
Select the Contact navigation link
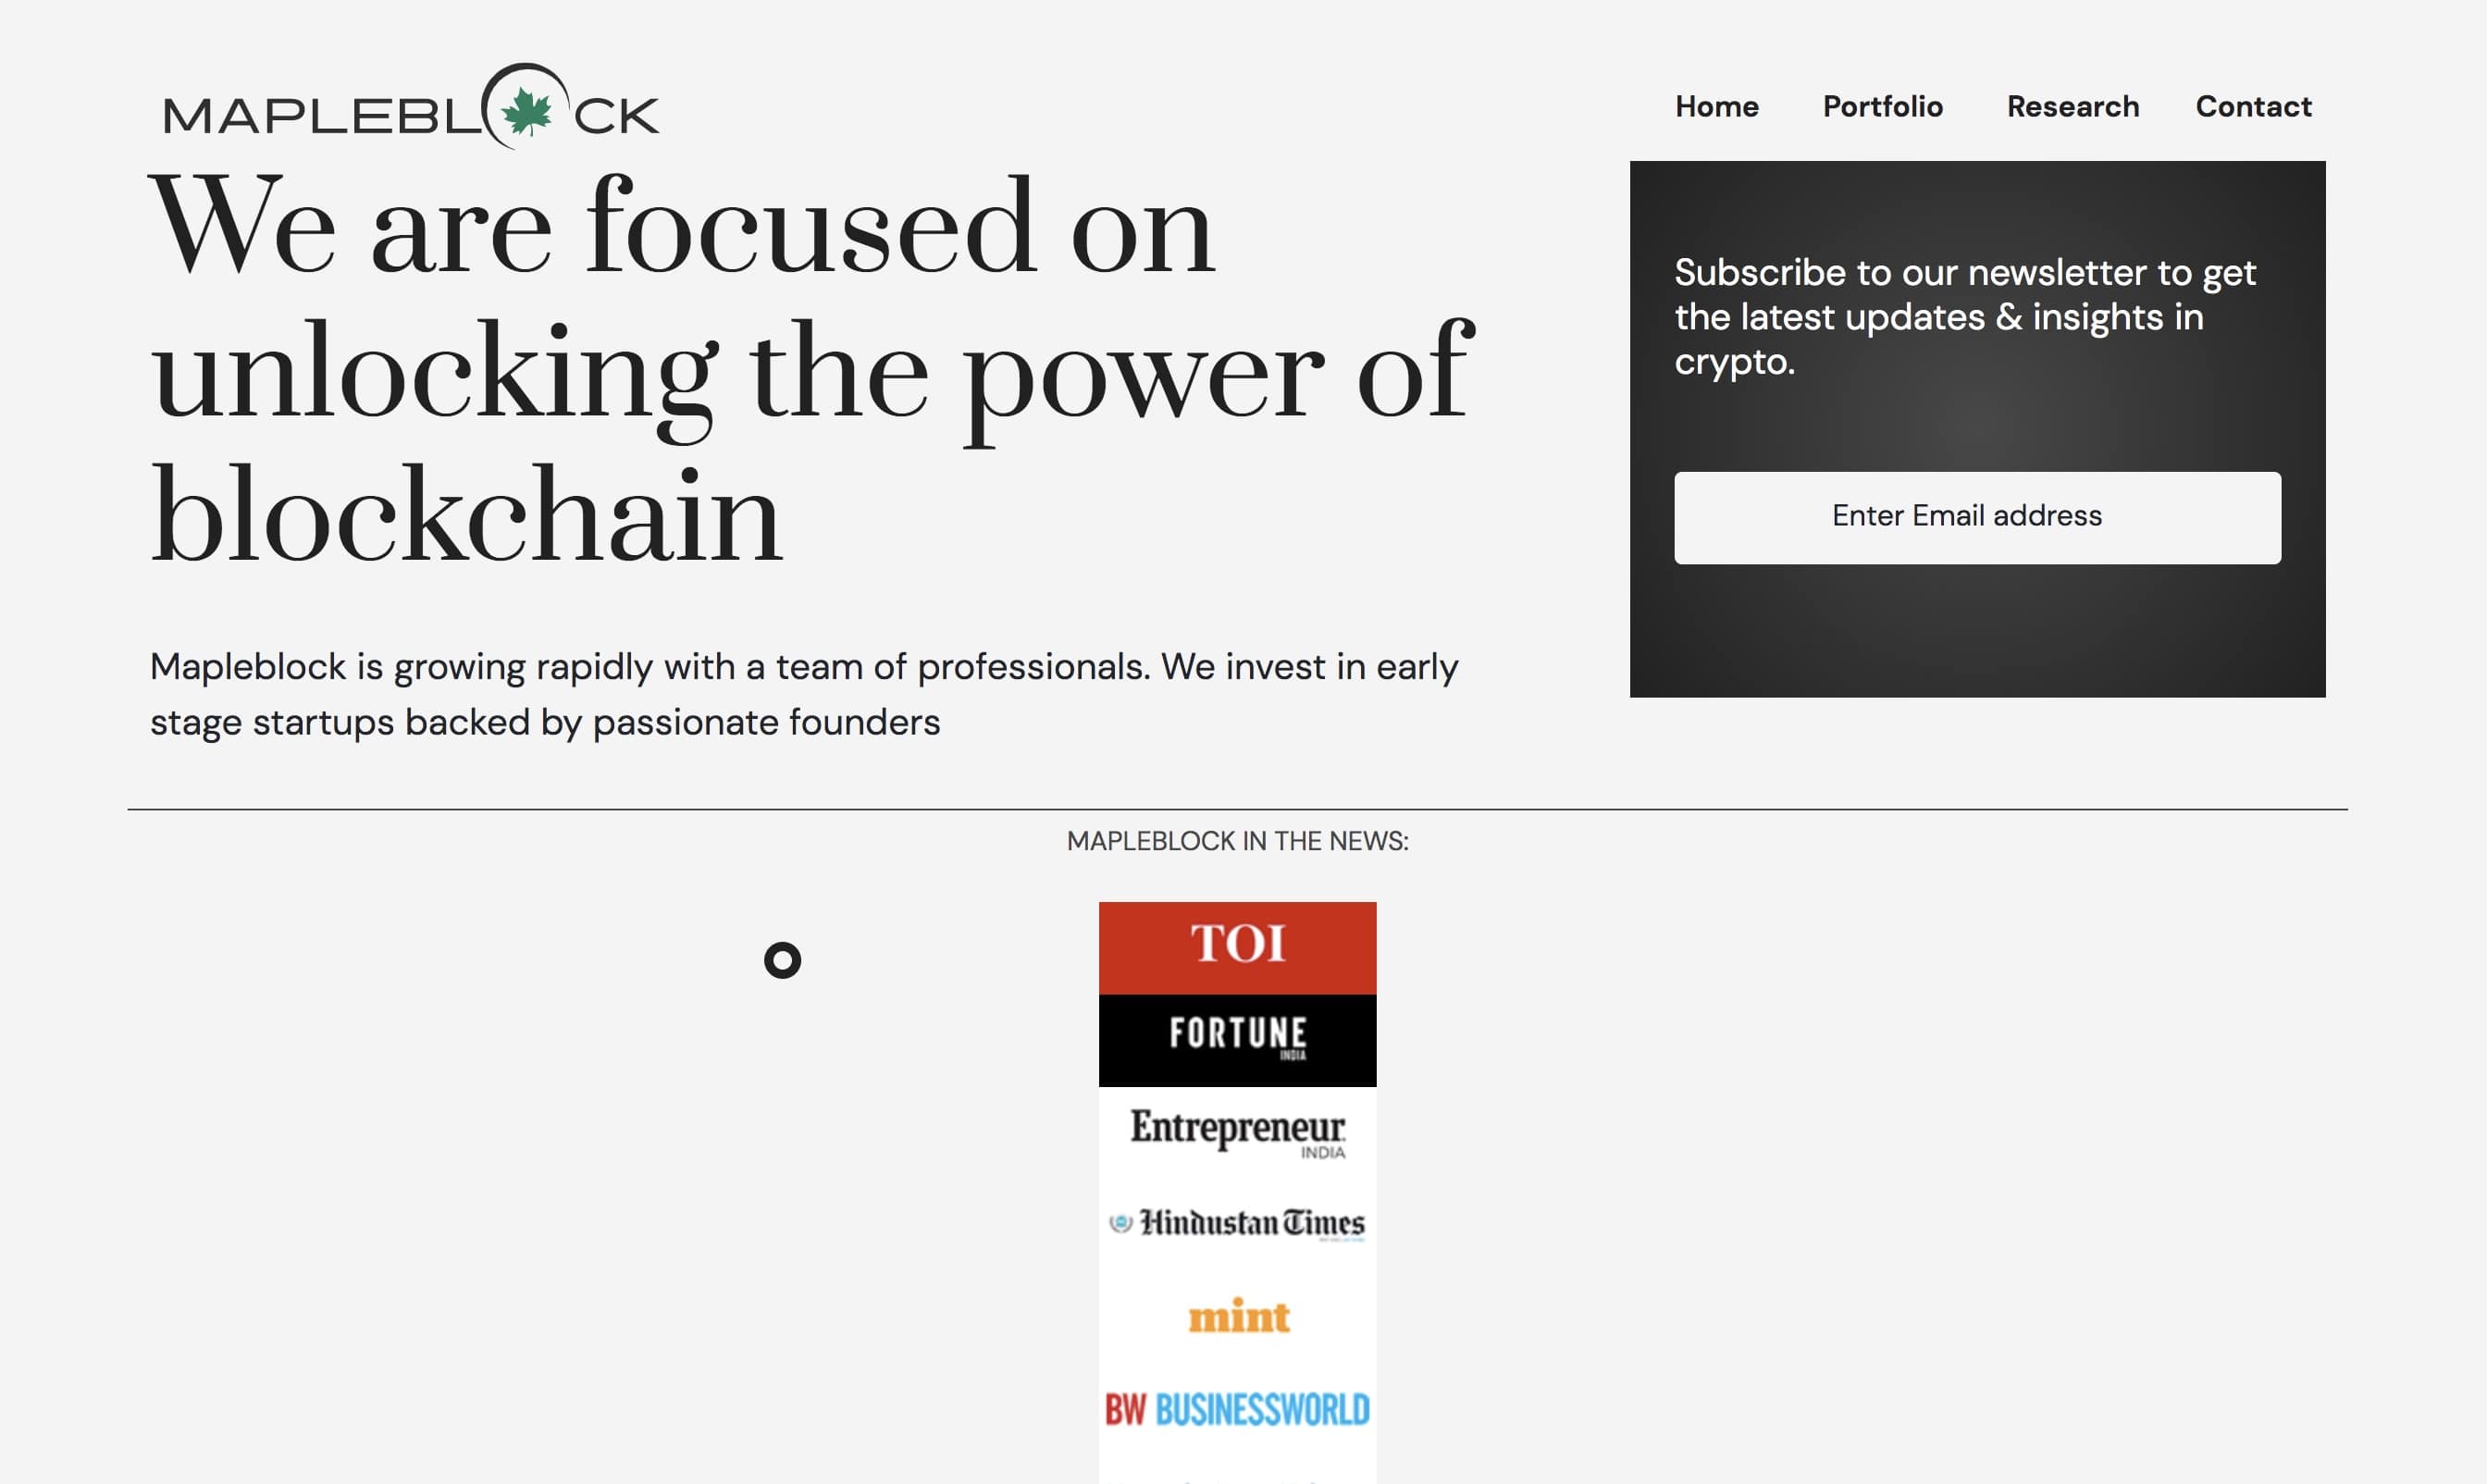pos(2253,106)
